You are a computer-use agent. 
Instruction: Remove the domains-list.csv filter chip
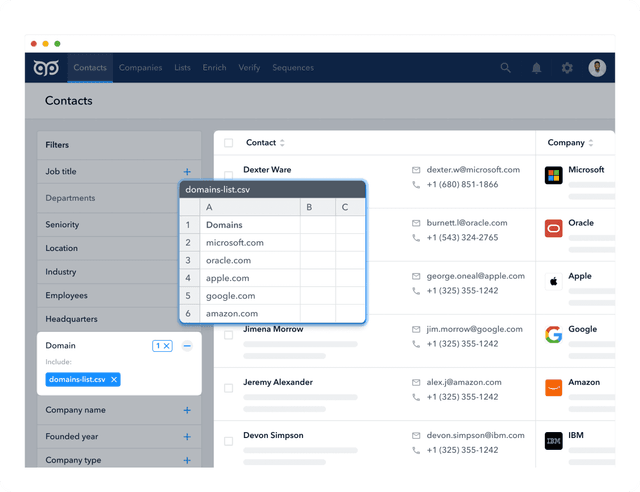point(114,380)
